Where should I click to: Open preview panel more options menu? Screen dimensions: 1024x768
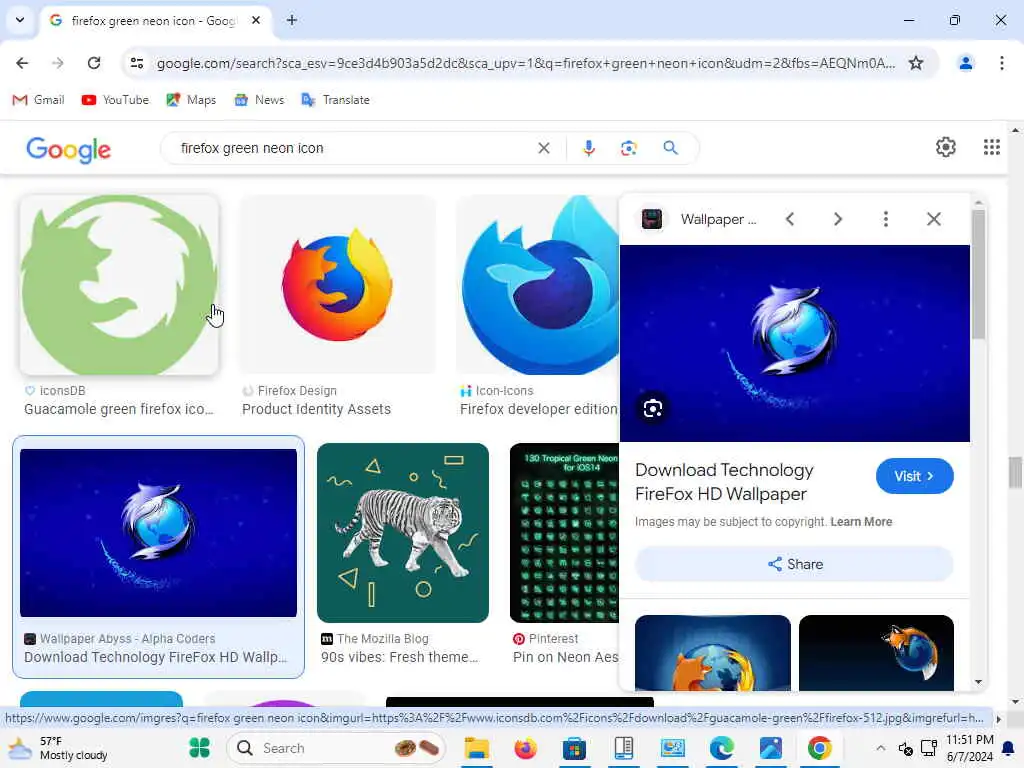pos(886,219)
